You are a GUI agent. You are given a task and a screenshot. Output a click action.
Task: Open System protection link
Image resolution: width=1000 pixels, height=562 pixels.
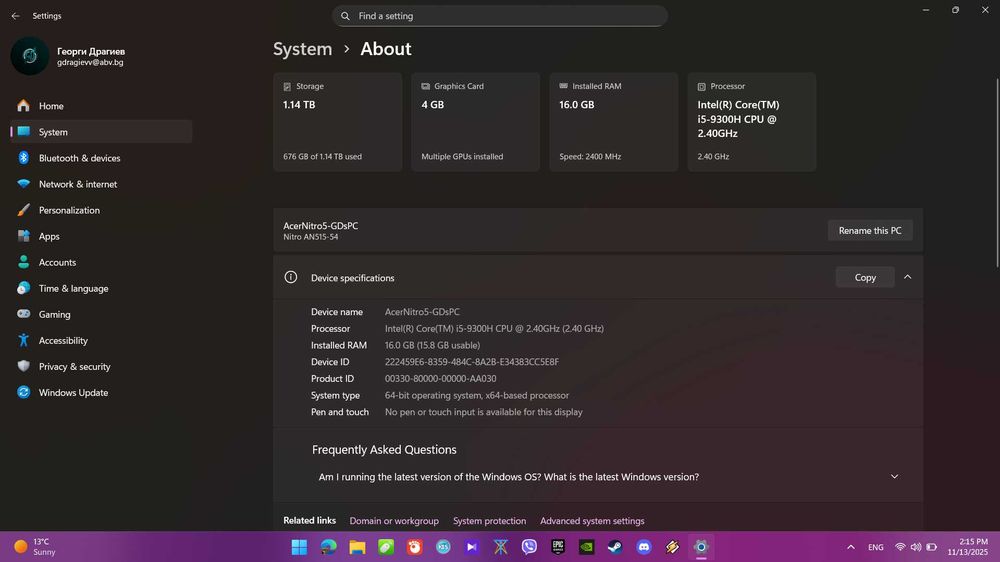[x=489, y=521]
